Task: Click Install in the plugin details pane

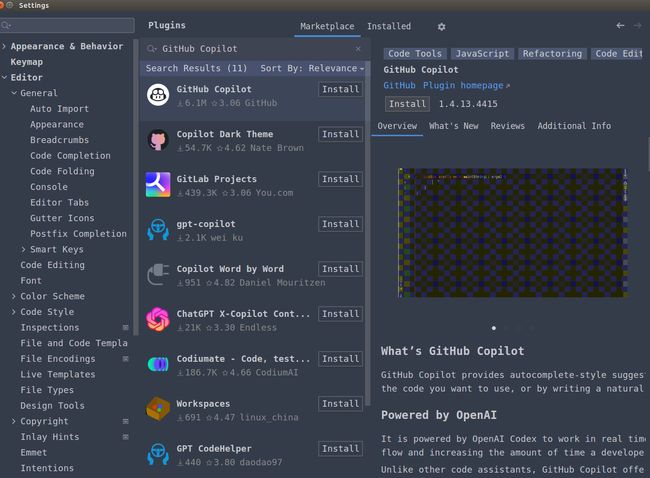Action: coord(407,104)
